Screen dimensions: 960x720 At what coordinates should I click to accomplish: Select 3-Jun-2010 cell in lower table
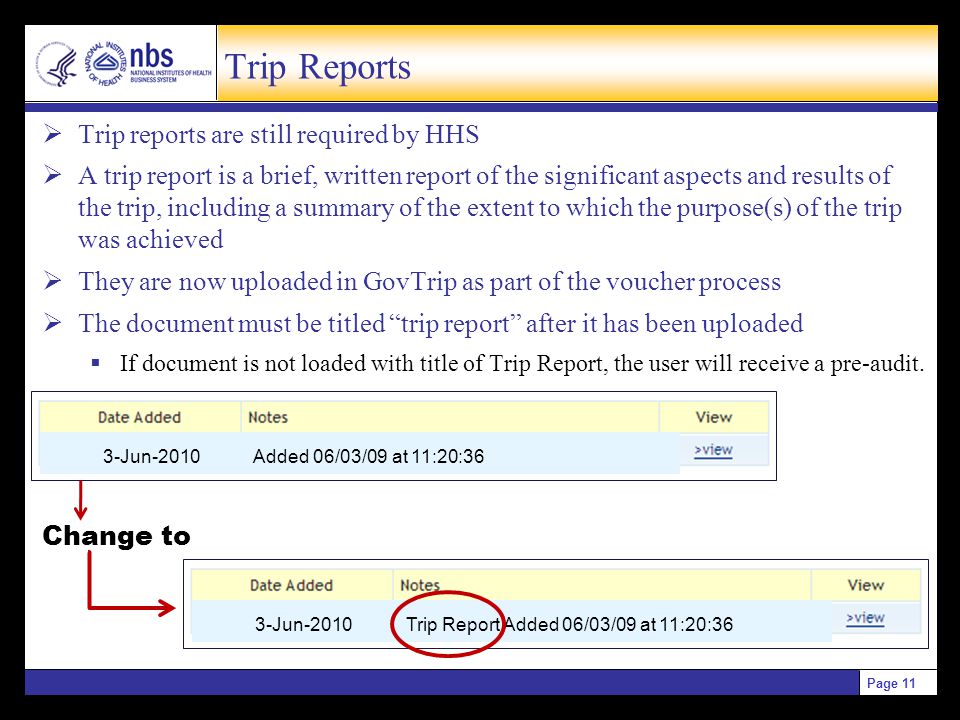click(303, 624)
